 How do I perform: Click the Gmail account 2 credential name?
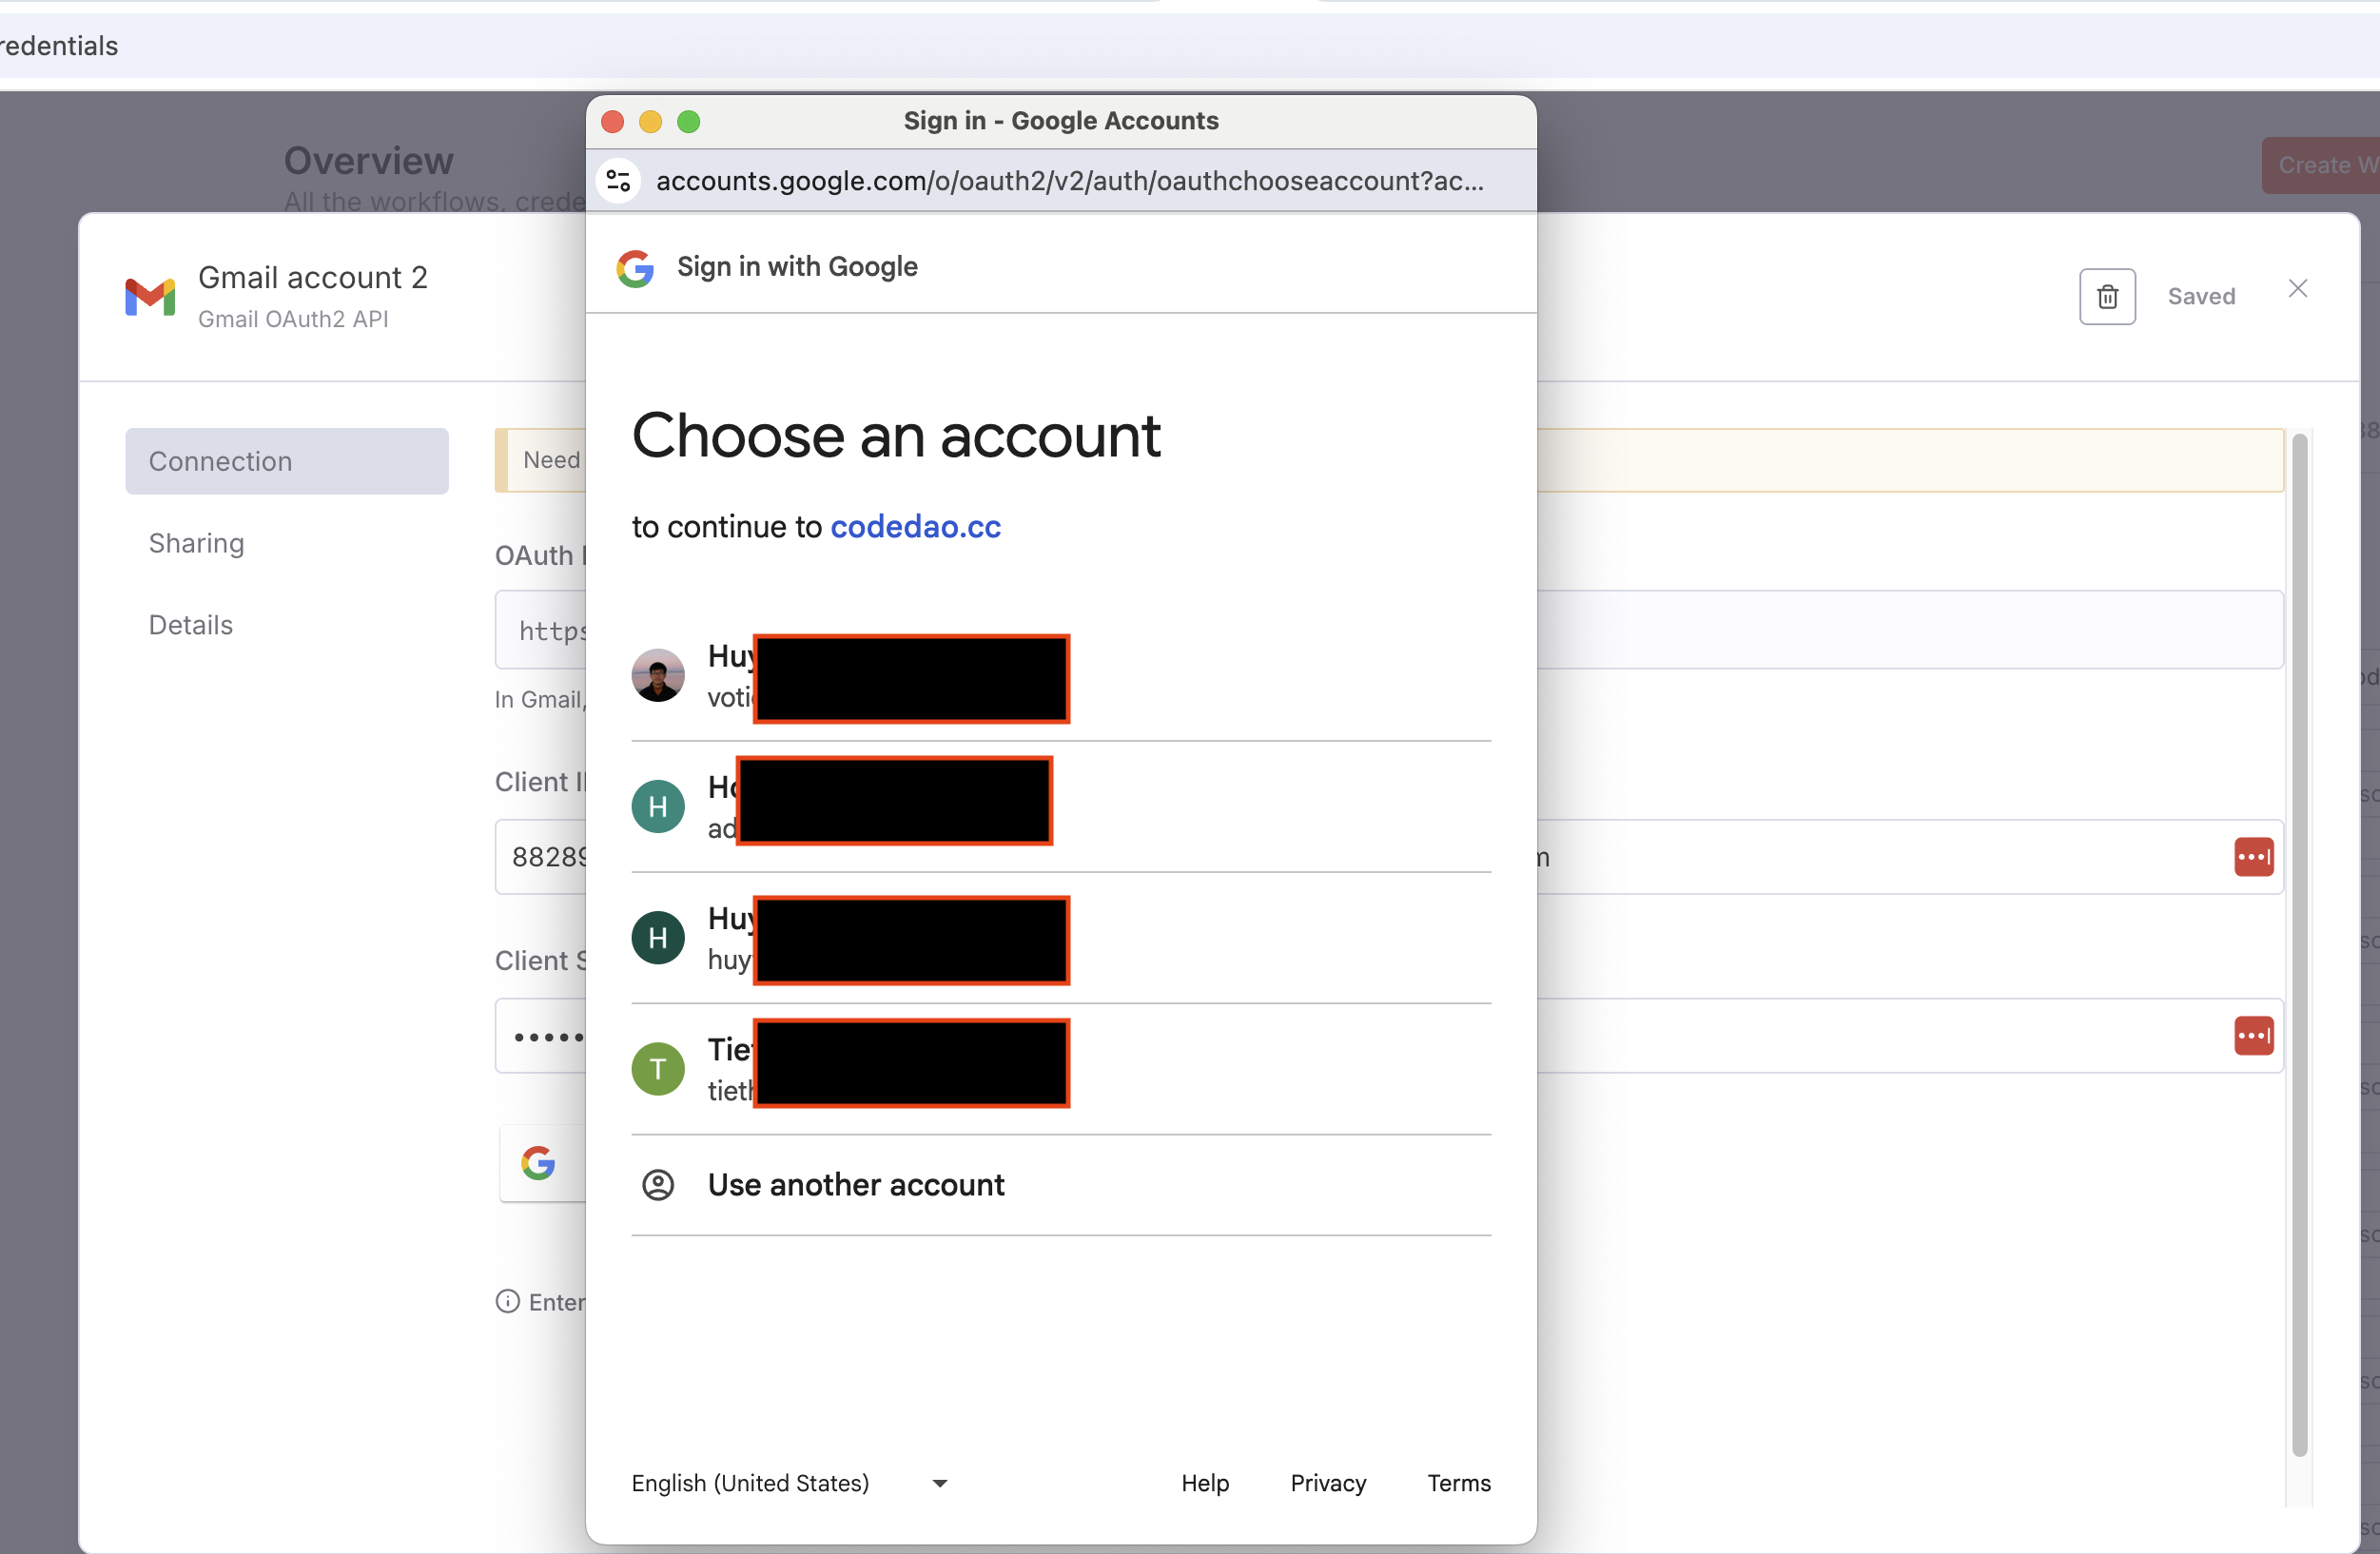[313, 277]
